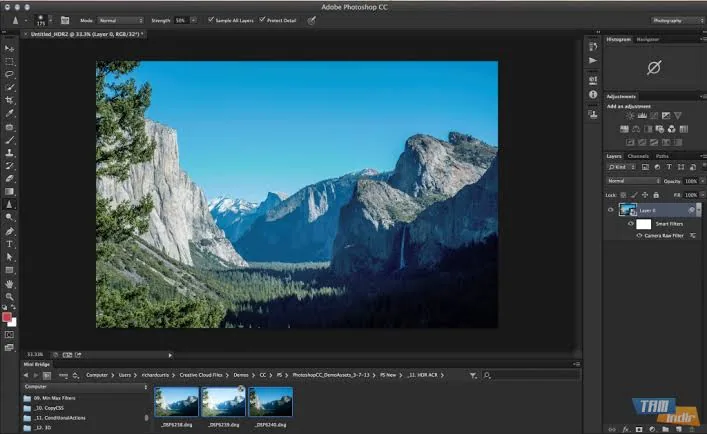Uncheck Sample All Layers checkbox
Viewport: 707px width, 434px height.
coord(211,20)
